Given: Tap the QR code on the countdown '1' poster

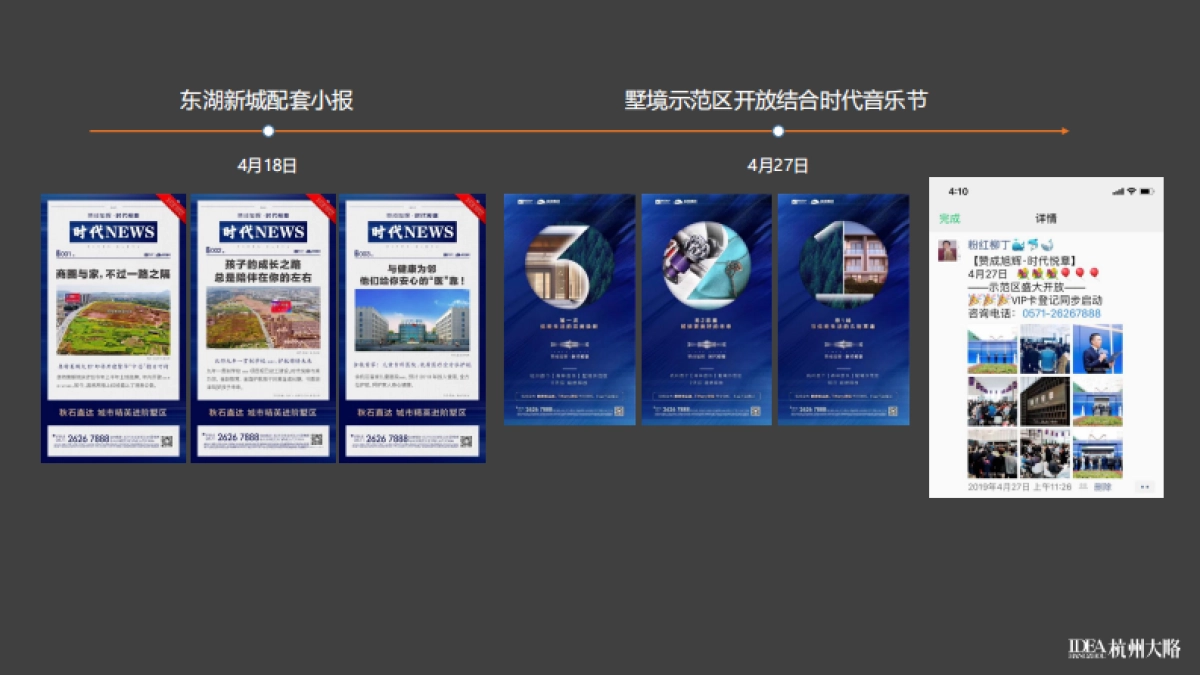Looking at the screenshot, I should 892,411.
